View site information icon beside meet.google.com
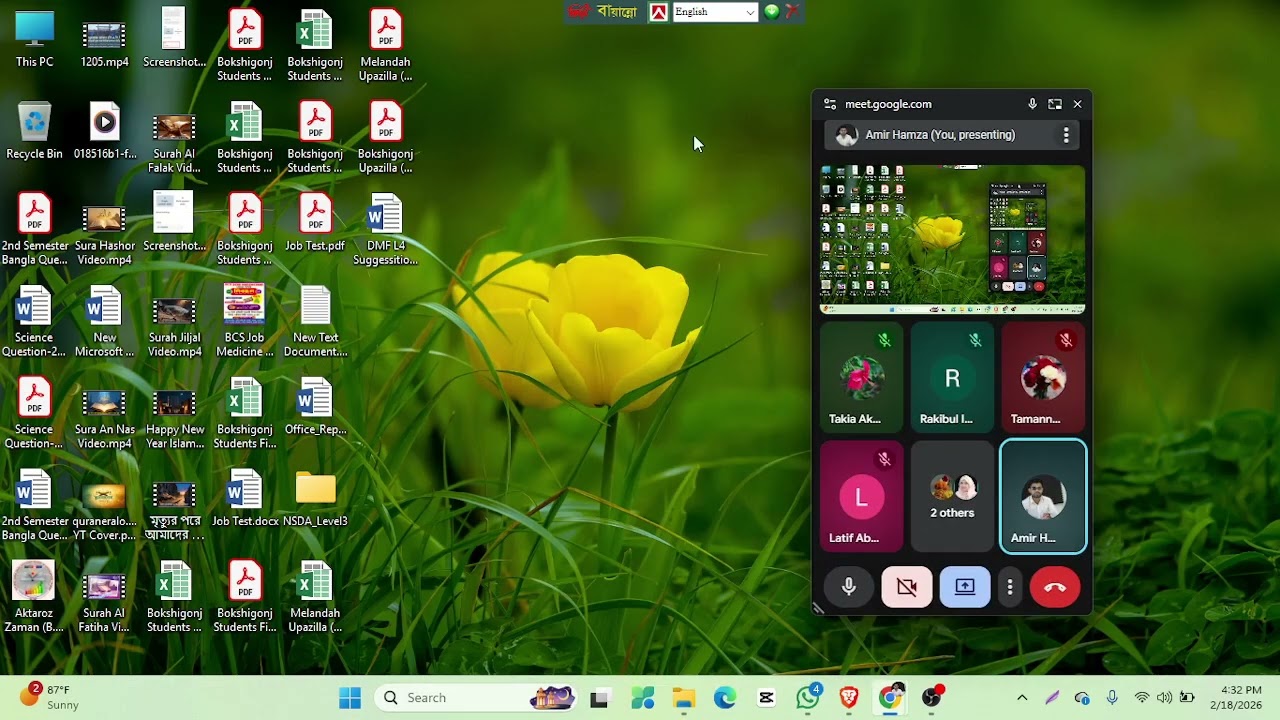 point(830,104)
